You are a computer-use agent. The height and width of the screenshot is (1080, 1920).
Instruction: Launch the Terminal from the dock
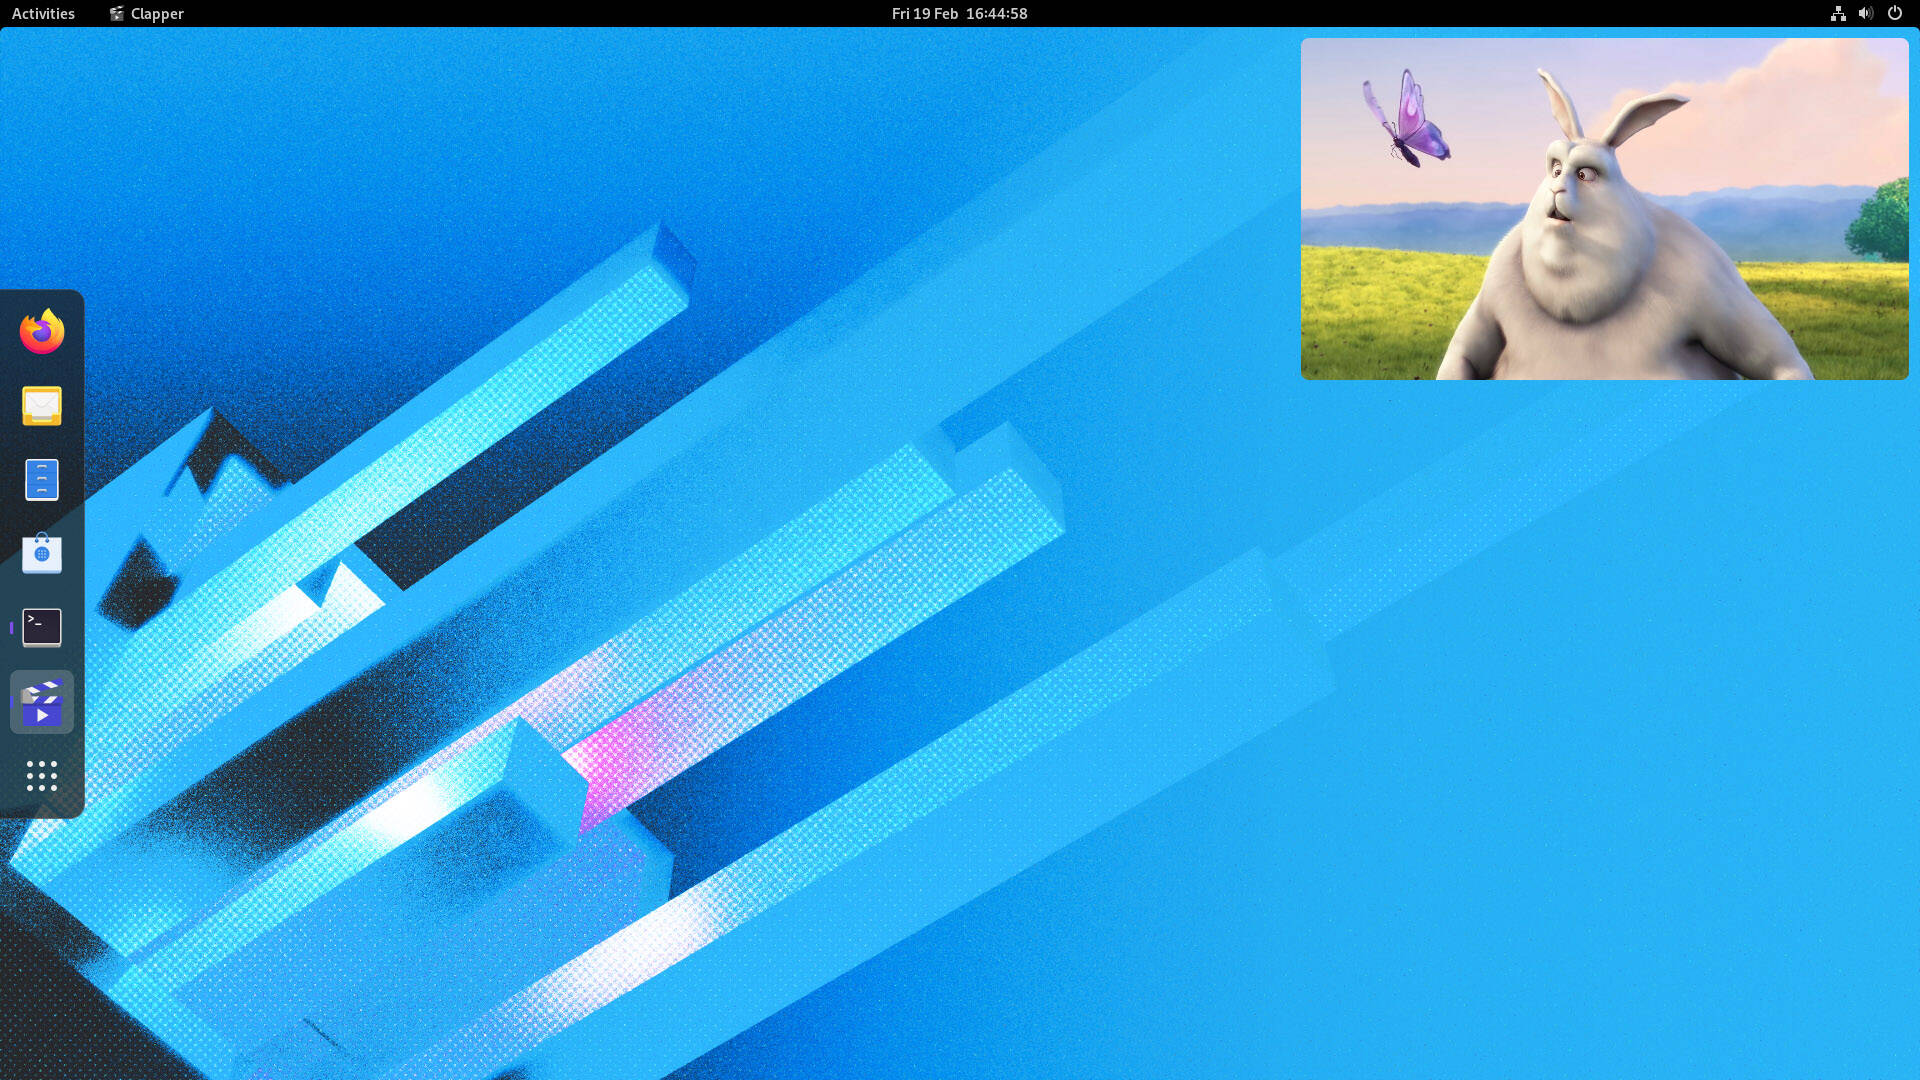41,628
